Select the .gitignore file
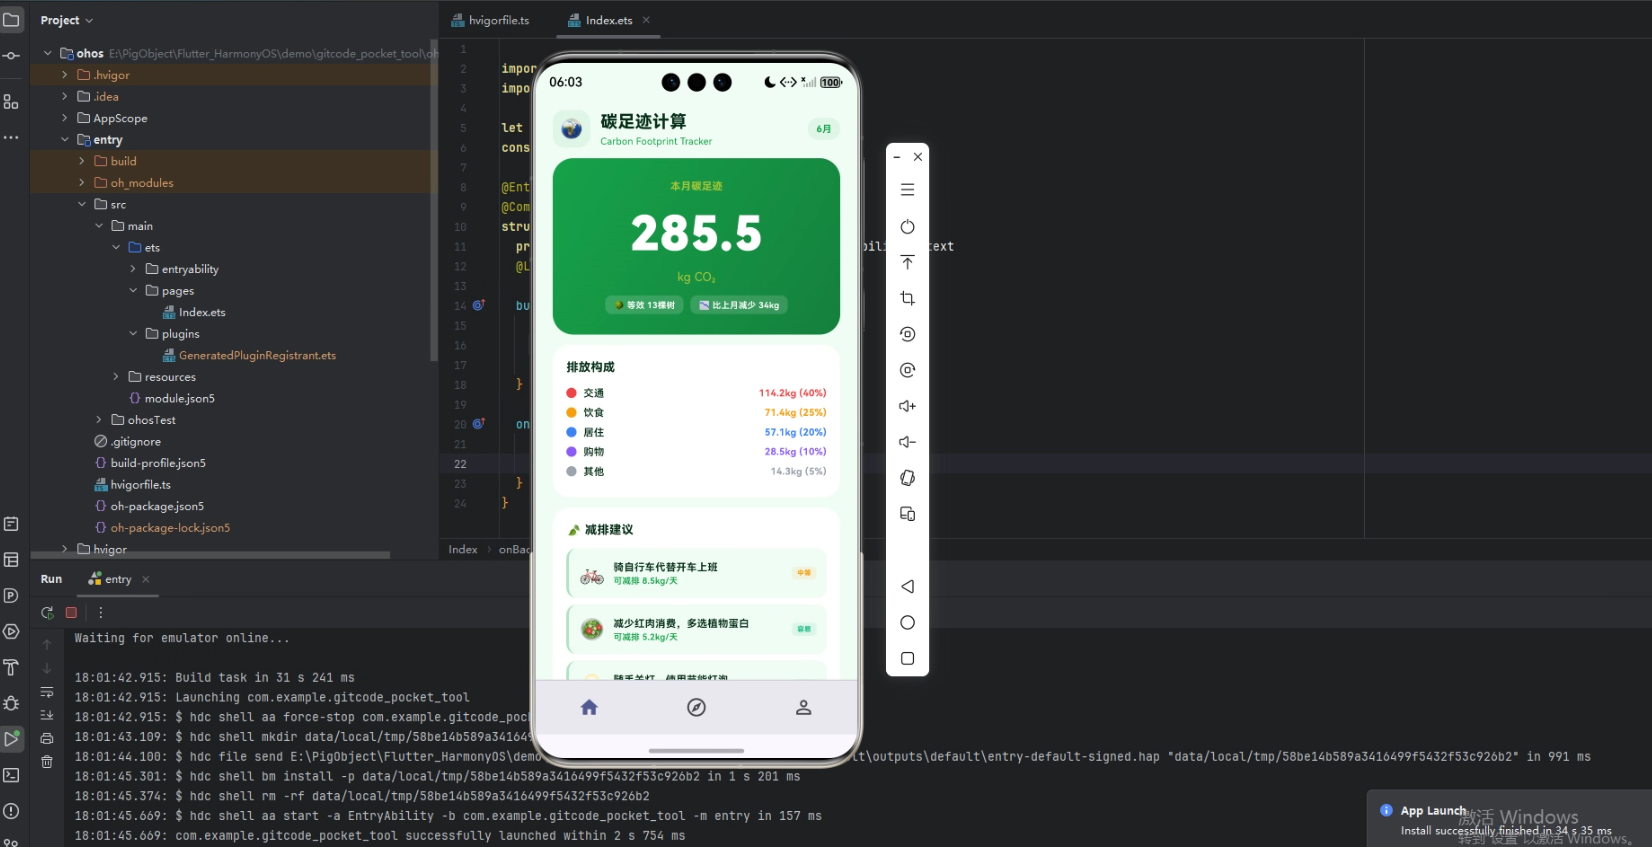 (127, 441)
